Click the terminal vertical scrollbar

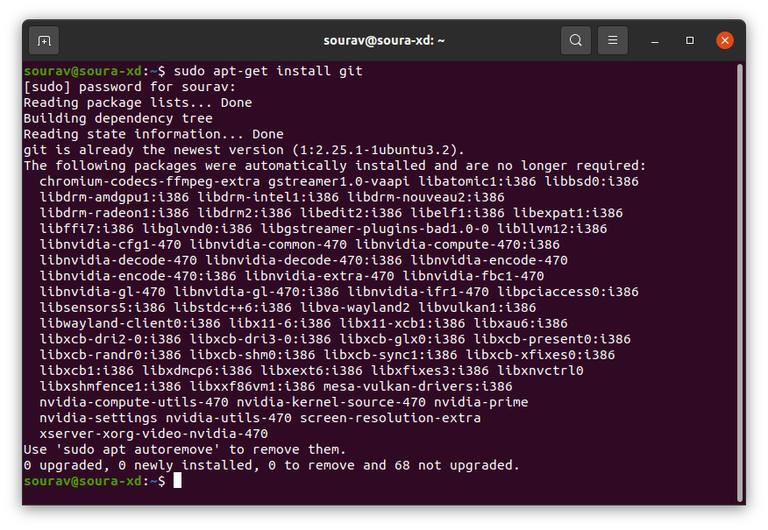[740, 280]
